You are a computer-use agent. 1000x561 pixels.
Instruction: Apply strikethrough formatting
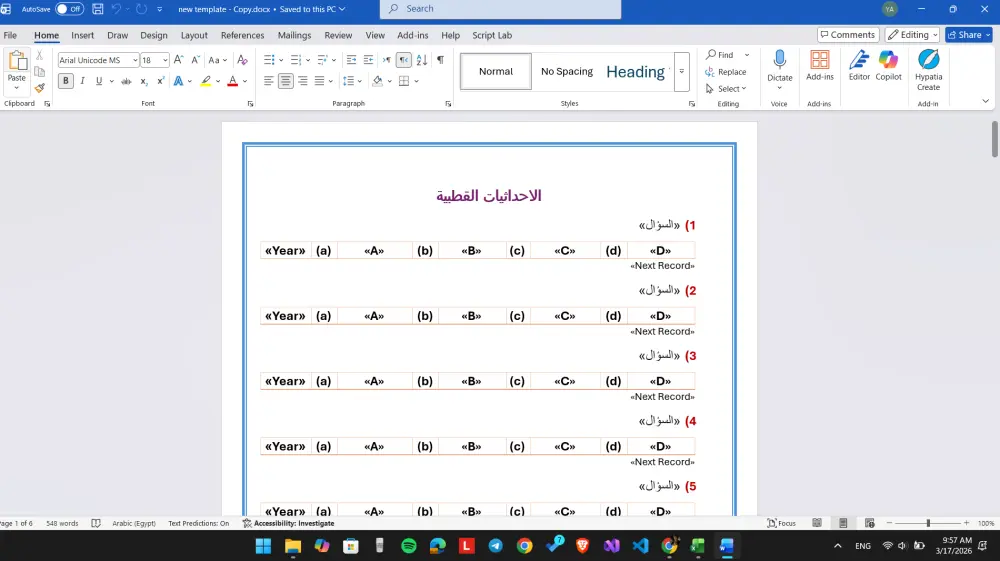click(x=126, y=81)
